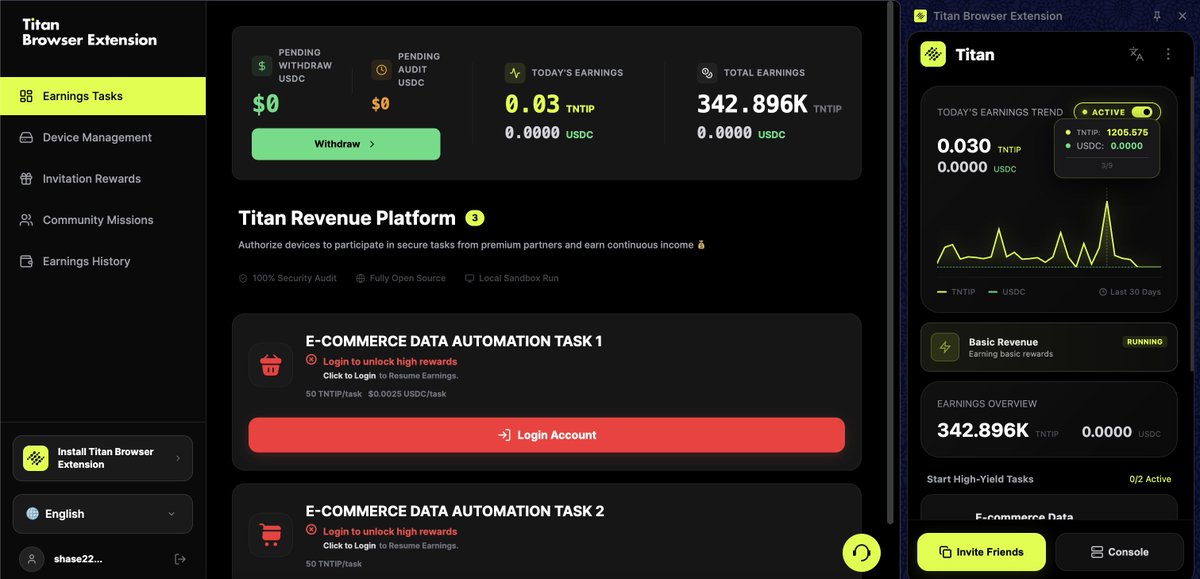Click the Device Management drive icon
The width and height of the screenshot is (1200, 579).
coord(26,137)
